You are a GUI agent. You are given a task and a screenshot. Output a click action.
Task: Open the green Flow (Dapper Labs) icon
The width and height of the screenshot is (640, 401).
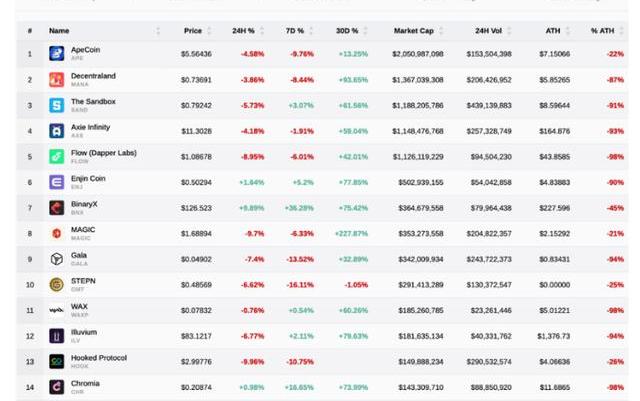(57, 157)
